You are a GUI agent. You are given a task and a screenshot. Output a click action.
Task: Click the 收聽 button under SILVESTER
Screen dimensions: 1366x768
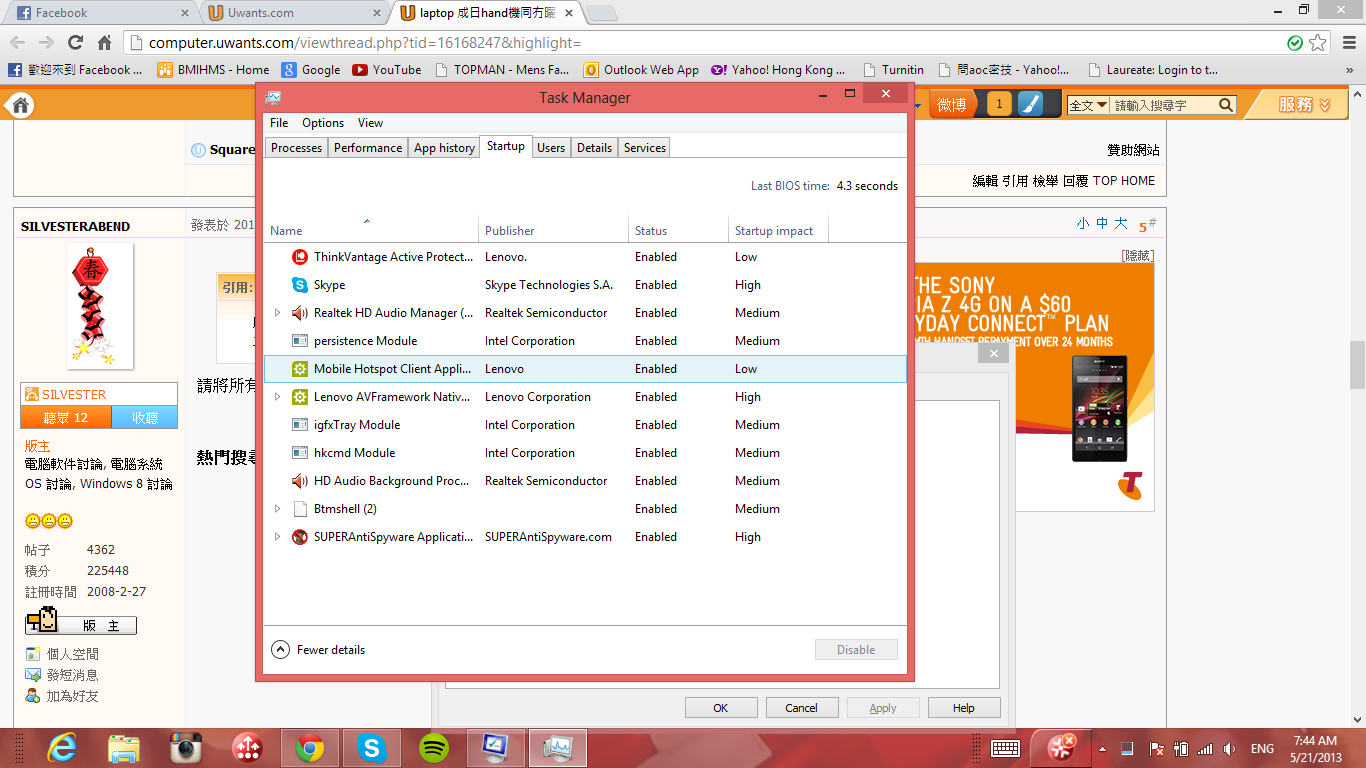(145, 418)
